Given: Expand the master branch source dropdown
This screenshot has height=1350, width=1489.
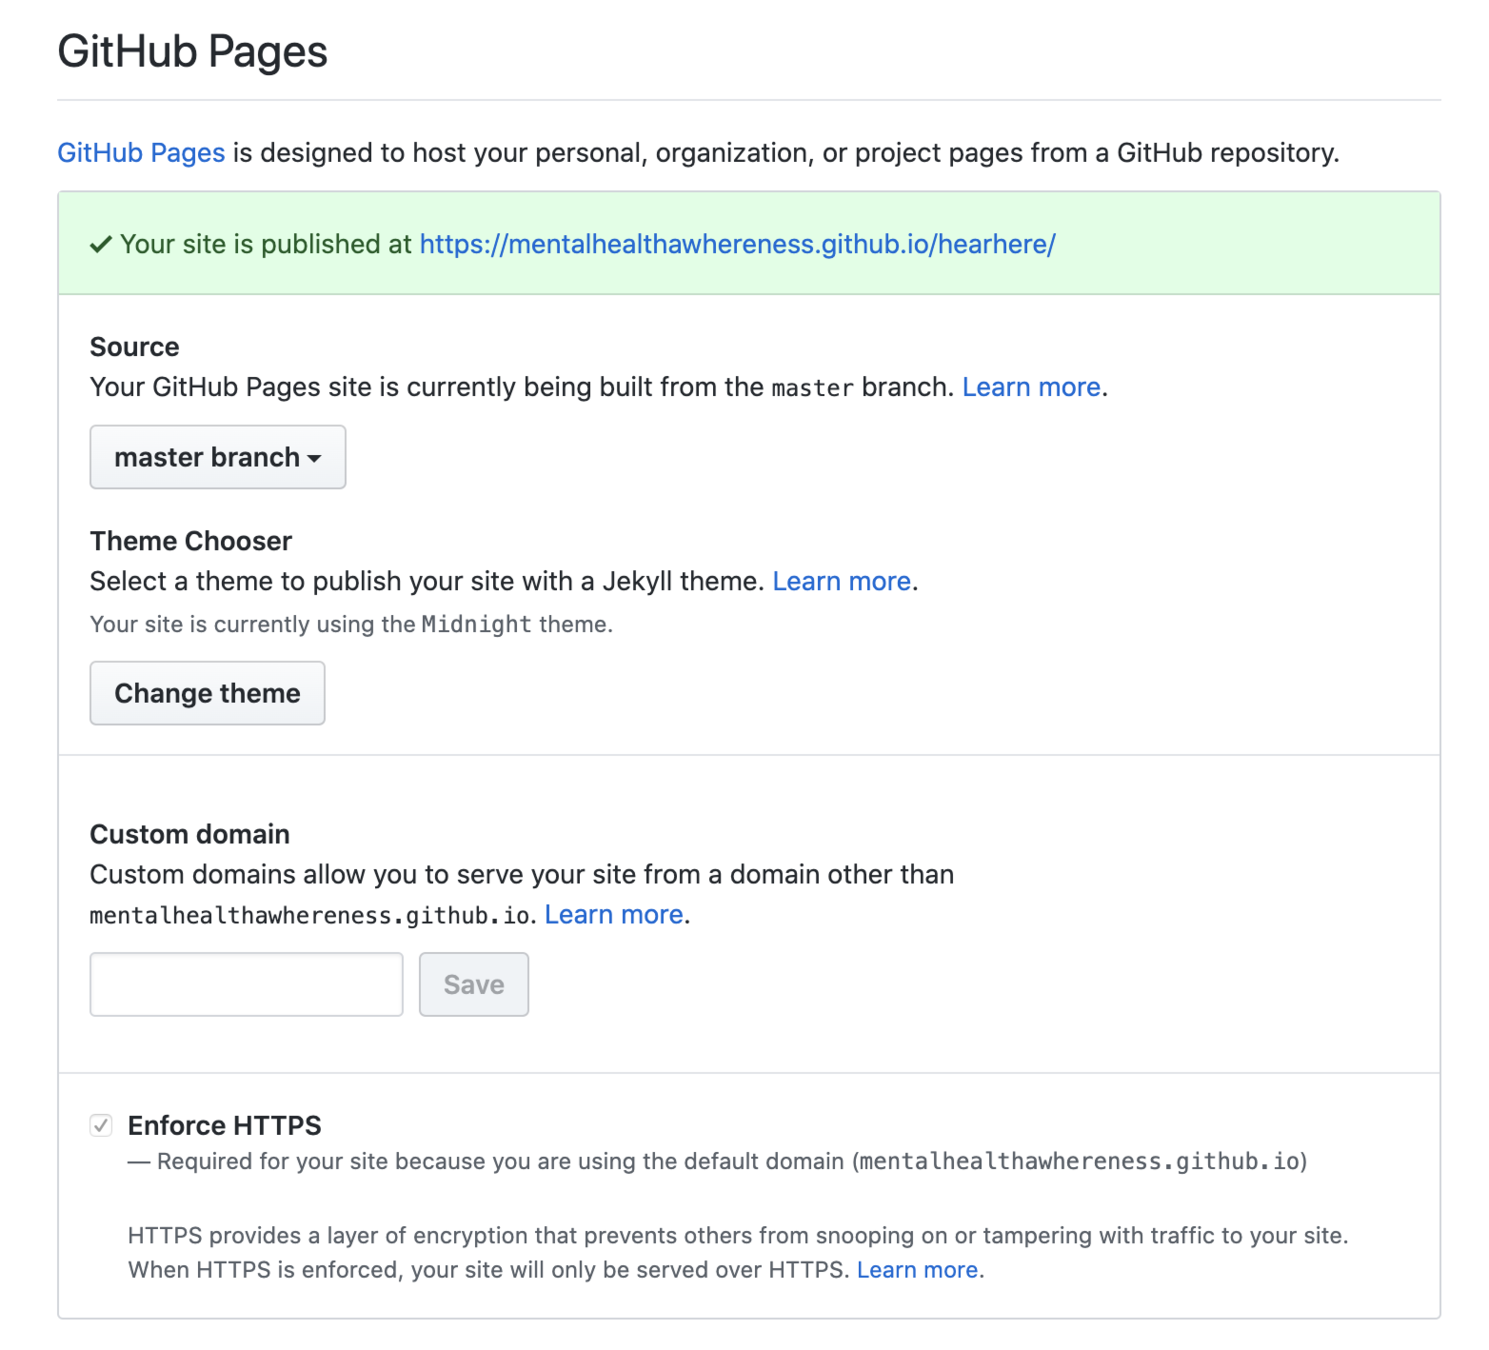Looking at the screenshot, I should (x=218, y=457).
